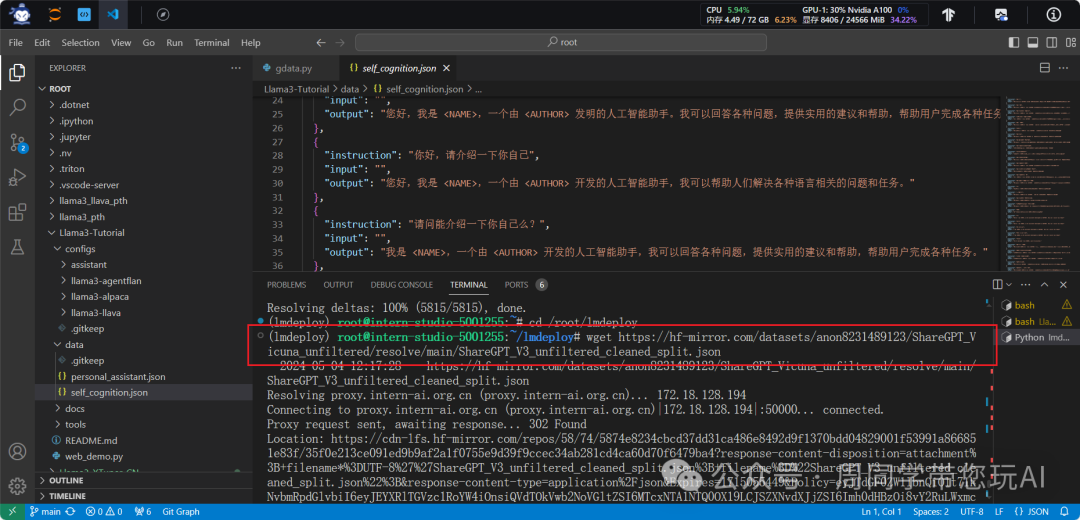Switch to the DEBUG CONSOLE panel tab
The height and width of the screenshot is (520, 1080).
[x=402, y=284]
